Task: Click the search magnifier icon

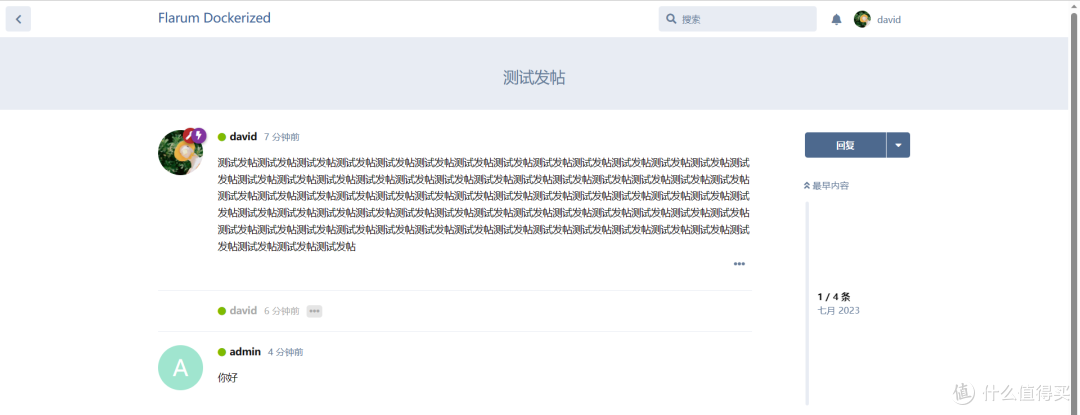Action: point(671,19)
